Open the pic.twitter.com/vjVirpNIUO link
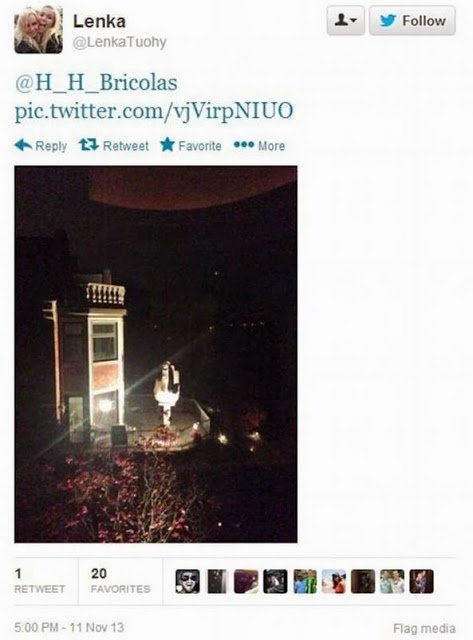This screenshot has height=640, width=473. coord(154,111)
